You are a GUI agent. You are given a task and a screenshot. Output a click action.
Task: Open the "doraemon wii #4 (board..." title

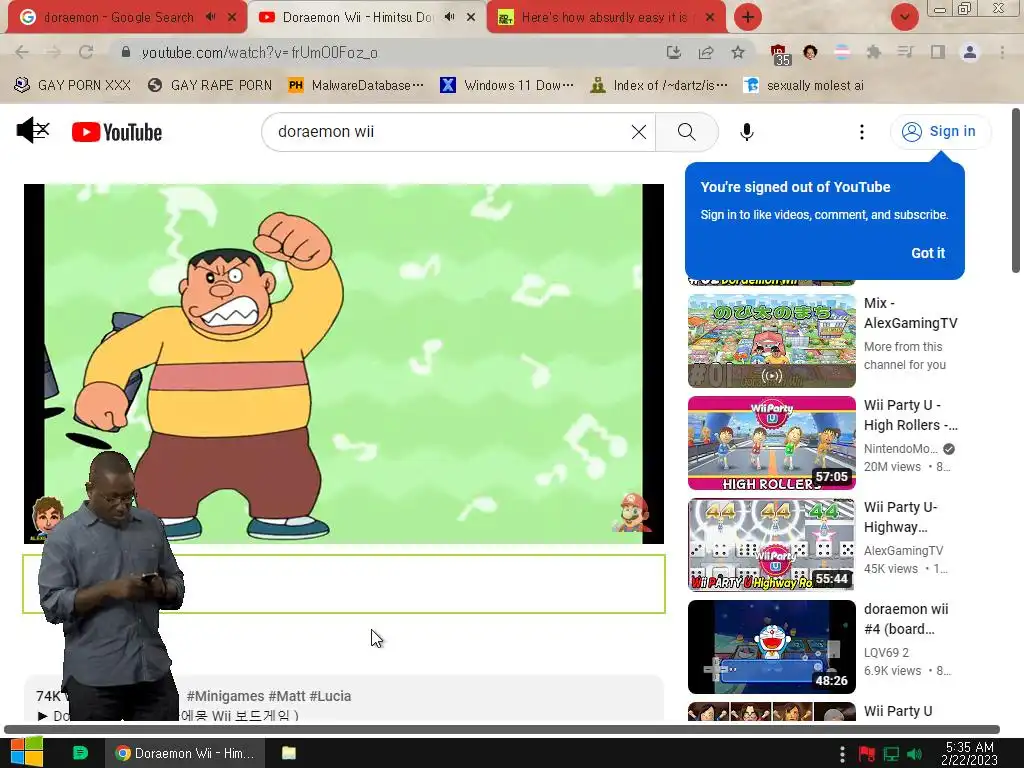coord(906,618)
